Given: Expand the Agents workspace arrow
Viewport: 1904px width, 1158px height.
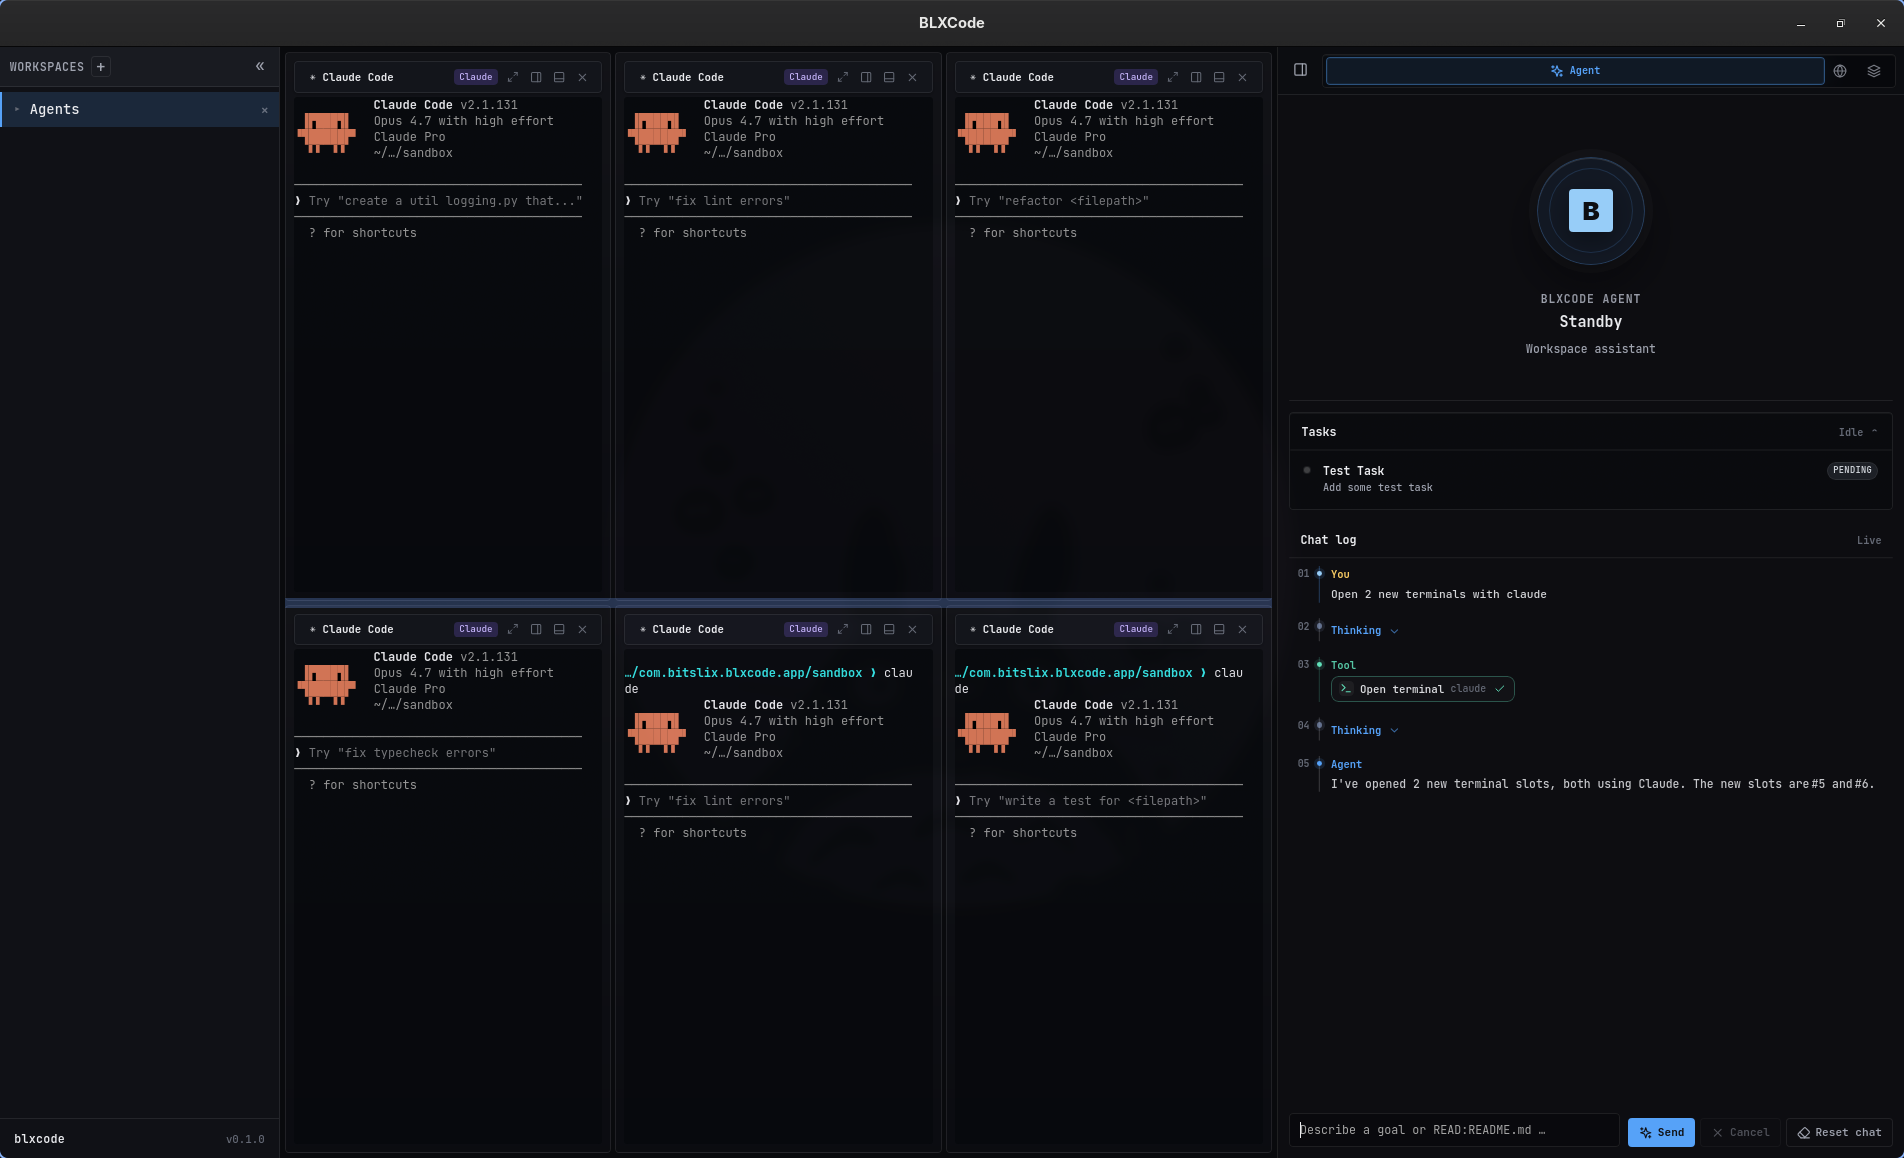Looking at the screenshot, I should tap(17, 109).
